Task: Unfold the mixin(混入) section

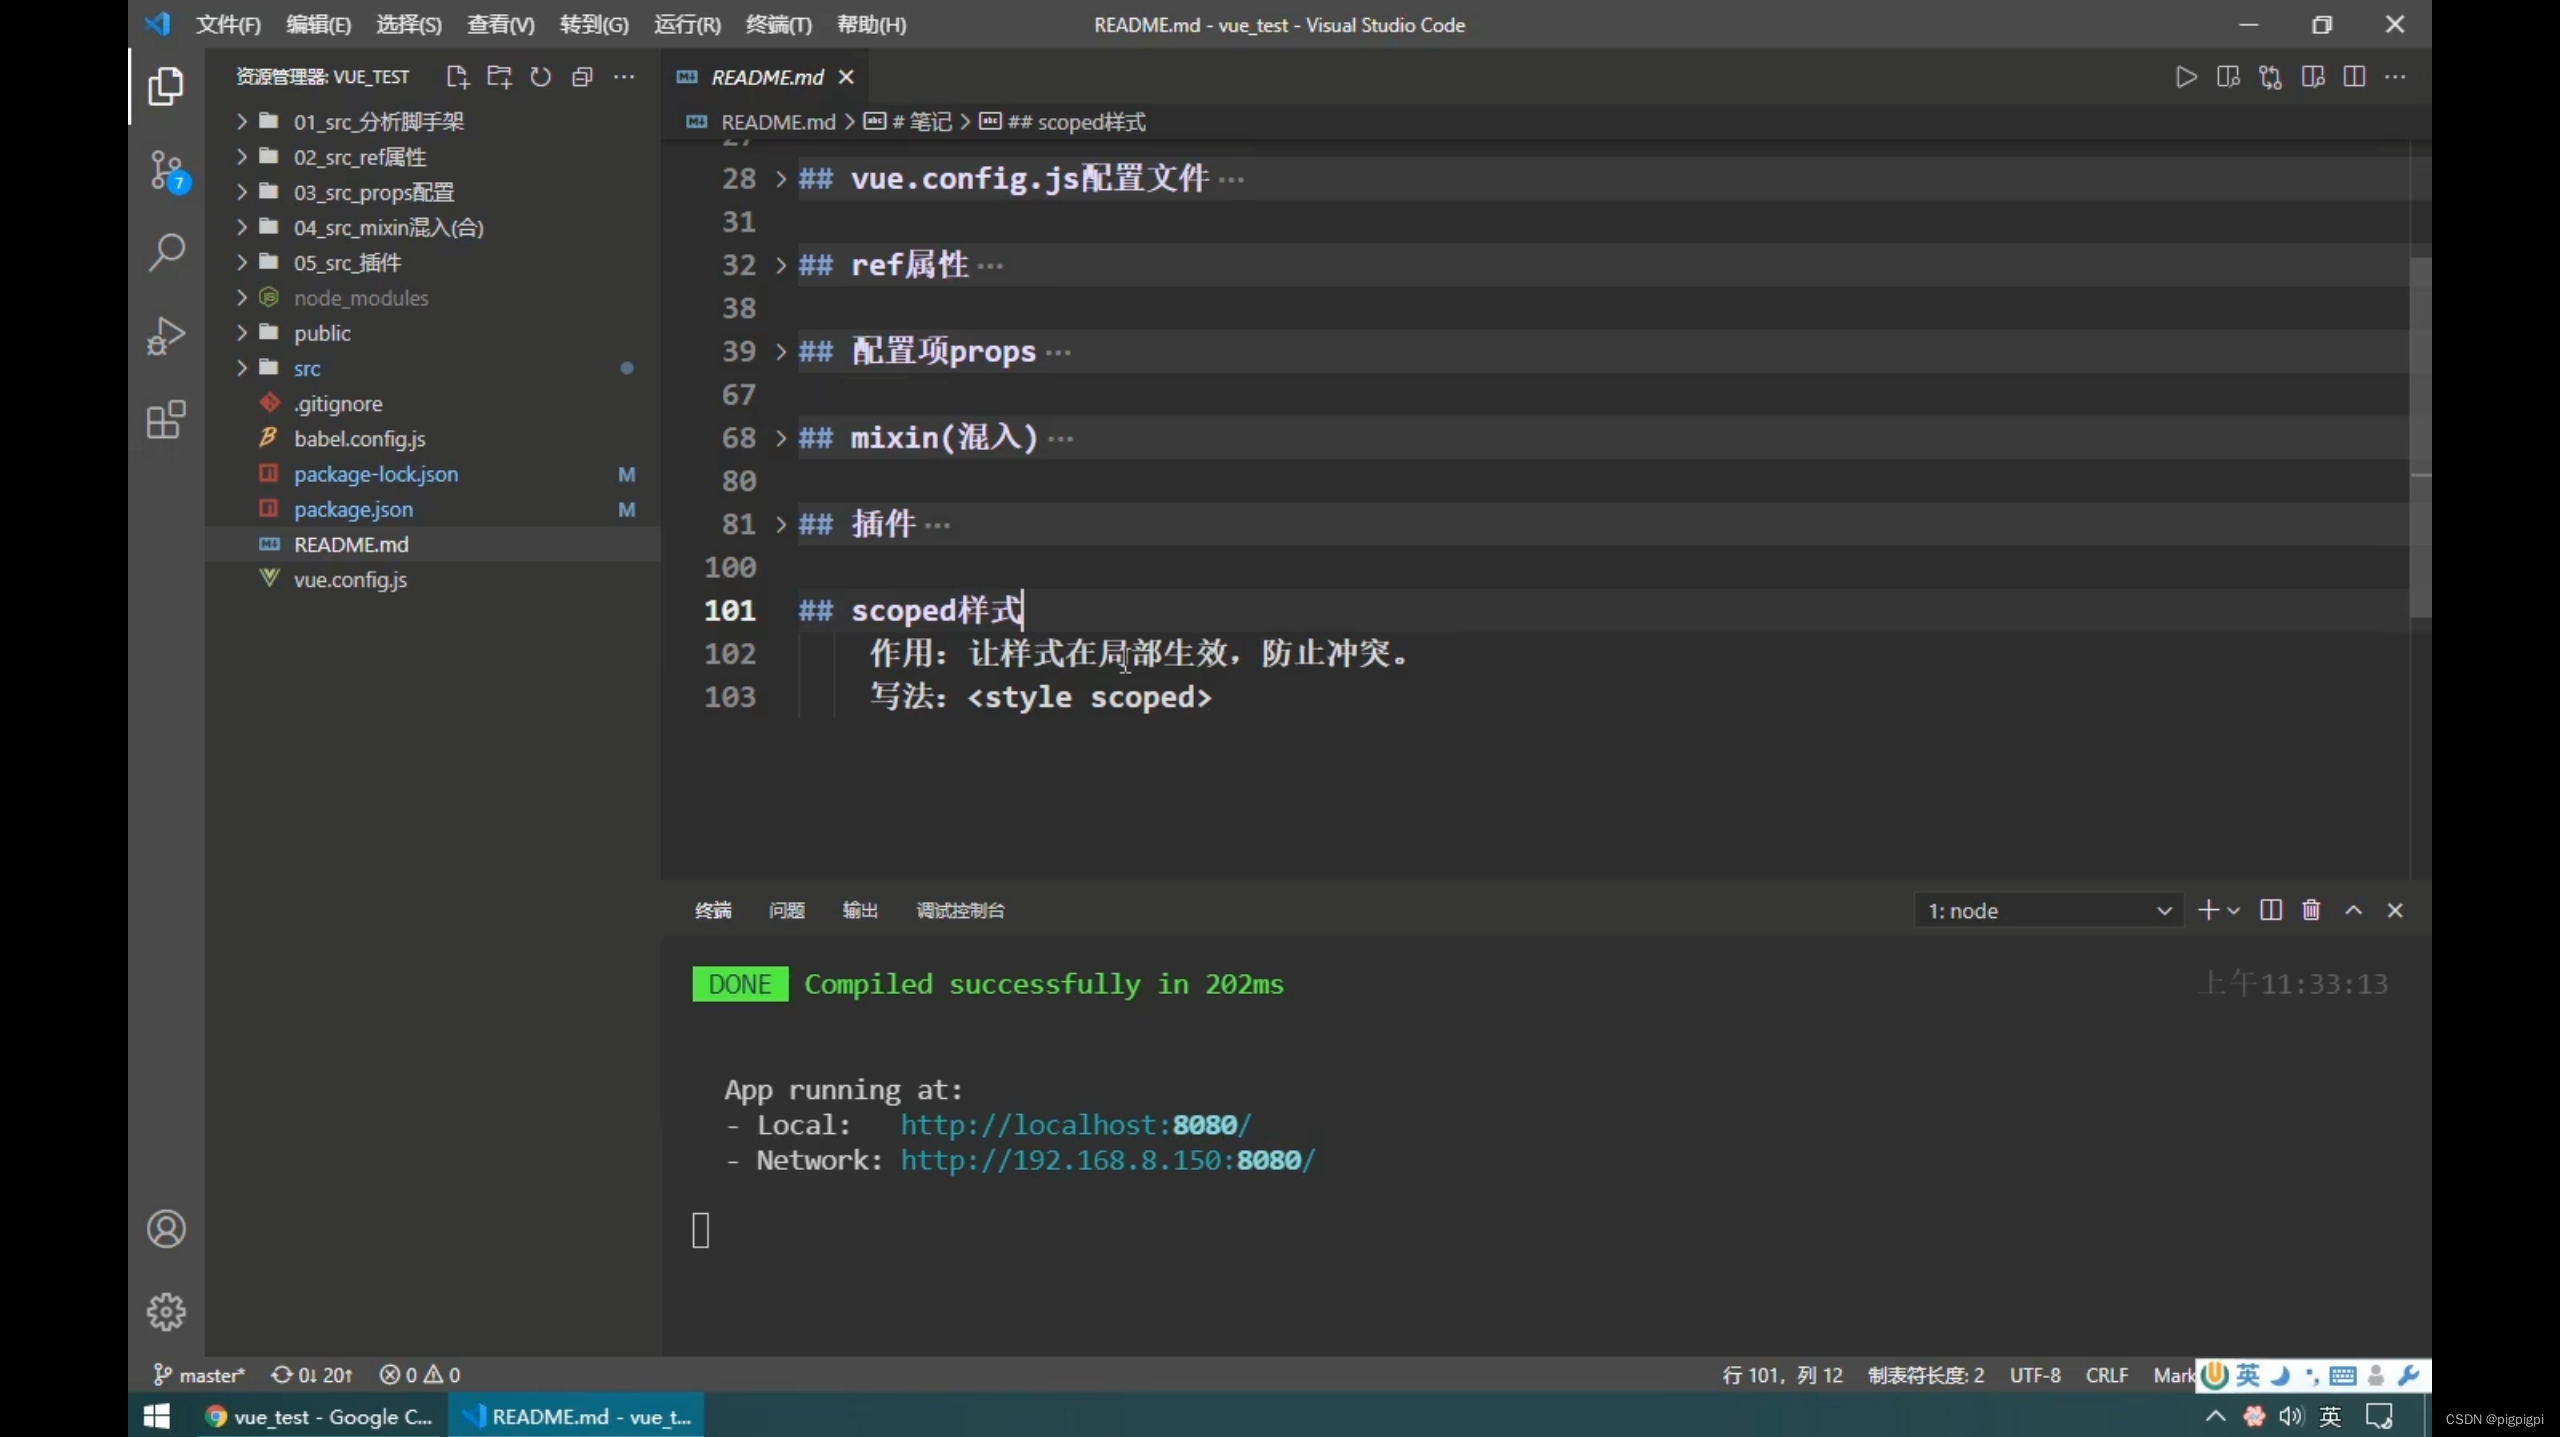Action: pyautogui.click(x=781, y=438)
